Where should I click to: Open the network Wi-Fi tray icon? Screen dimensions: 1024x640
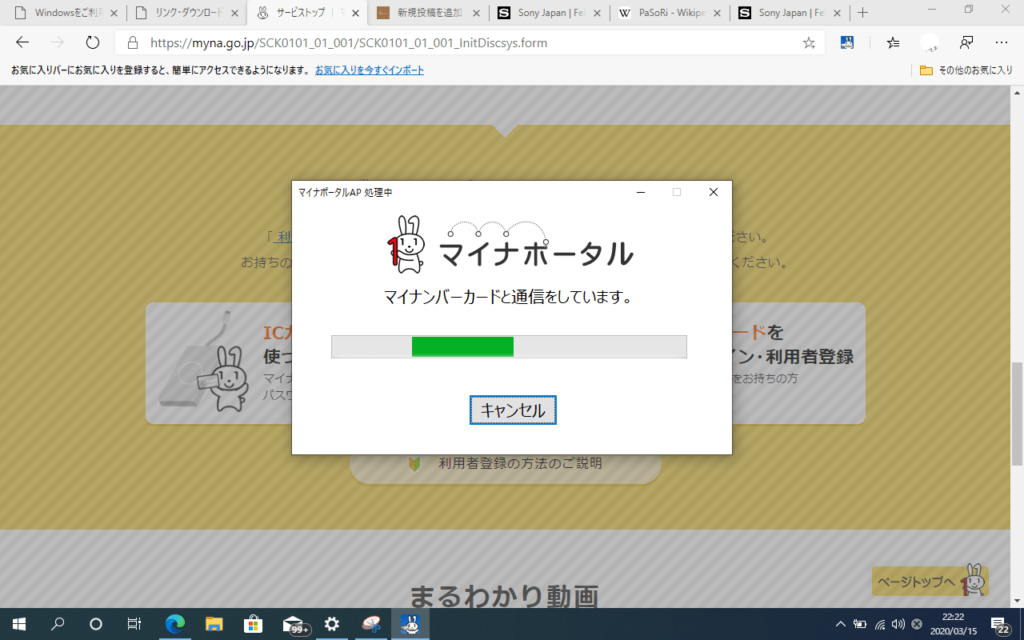click(880, 624)
